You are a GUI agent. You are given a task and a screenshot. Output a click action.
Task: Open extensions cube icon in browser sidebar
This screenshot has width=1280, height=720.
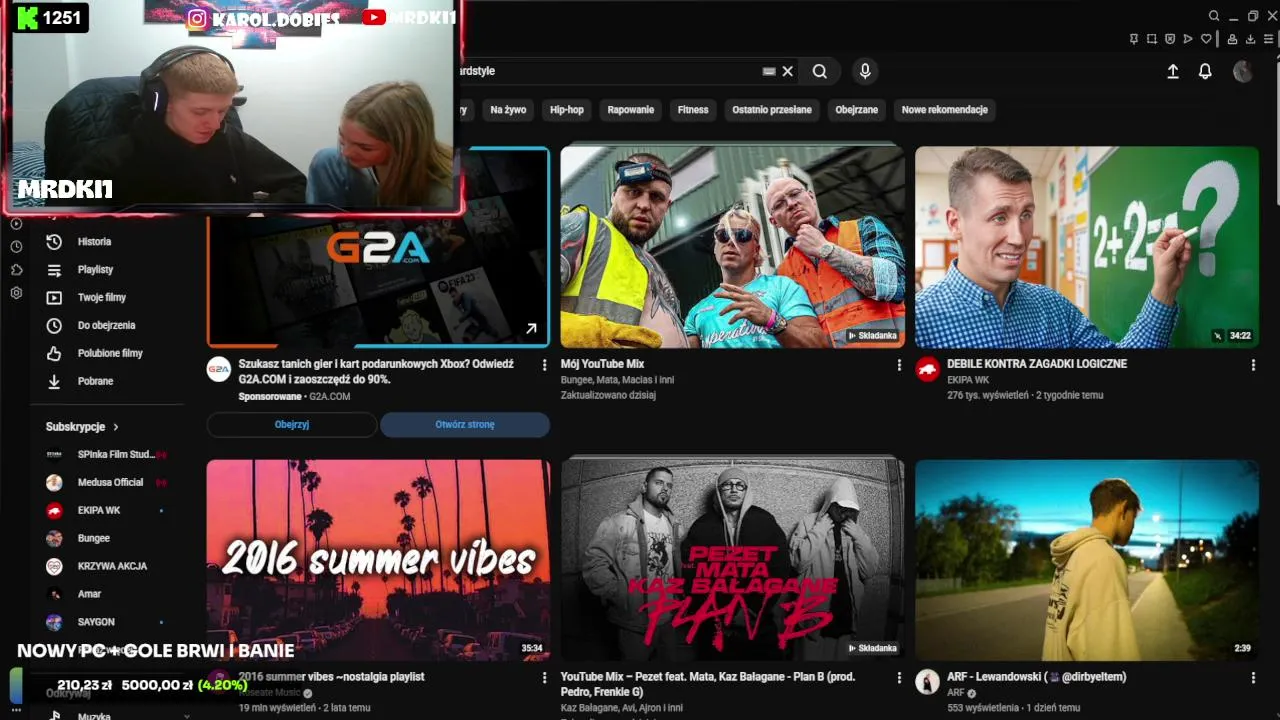(16, 270)
